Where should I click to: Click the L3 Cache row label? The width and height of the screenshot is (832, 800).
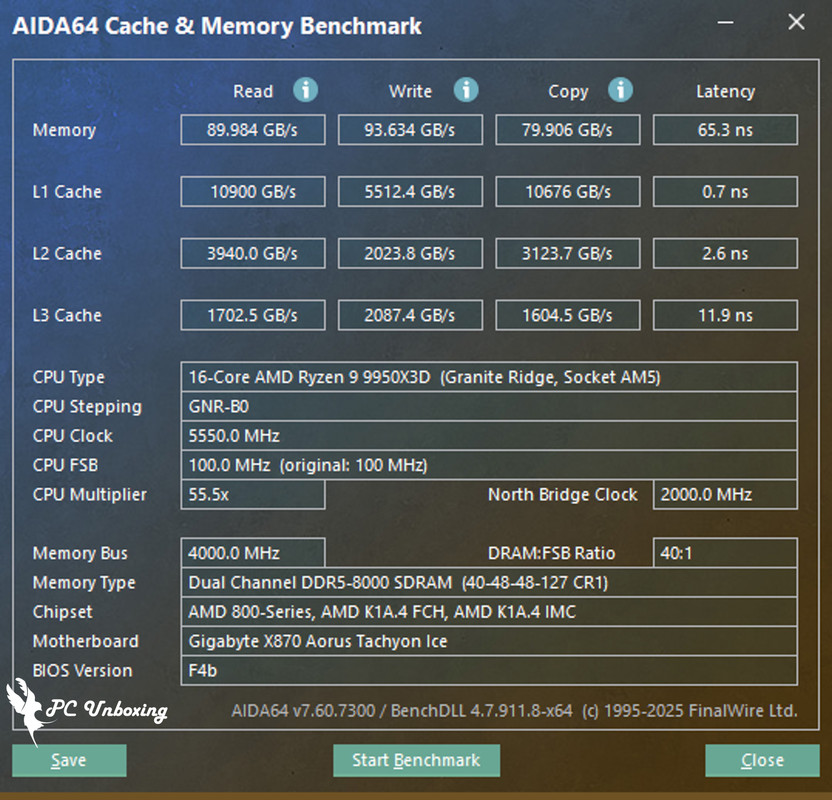pos(67,315)
